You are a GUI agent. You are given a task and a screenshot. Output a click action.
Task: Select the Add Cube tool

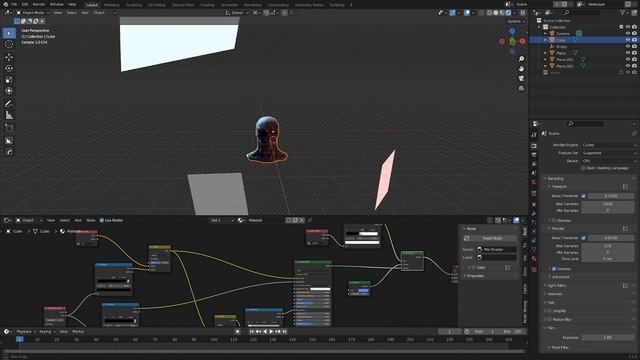pyautogui.click(x=9, y=128)
